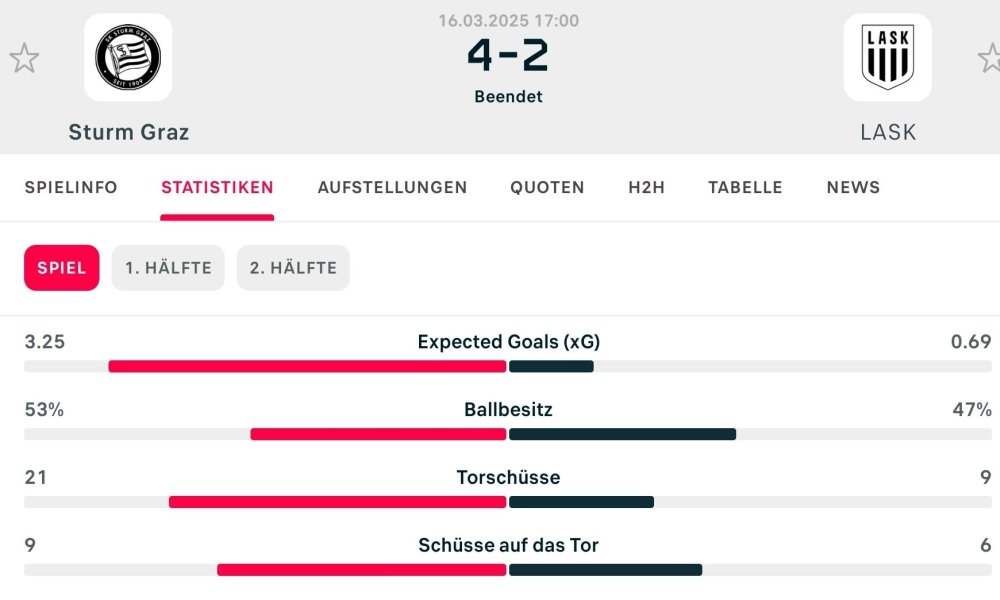Switch to the 1. HÄLFTE statistics view
This screenshot has width=1000, height=600.
tap(168, 267)
